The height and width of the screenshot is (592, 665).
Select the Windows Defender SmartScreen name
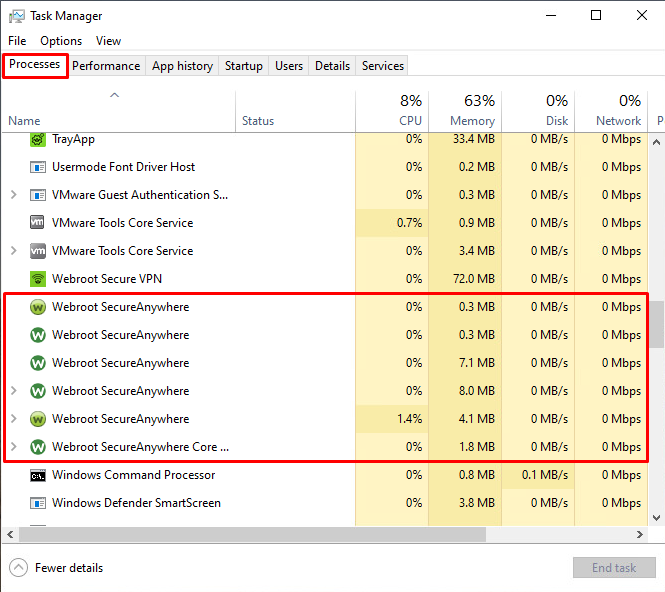click(x=136, y=503)
